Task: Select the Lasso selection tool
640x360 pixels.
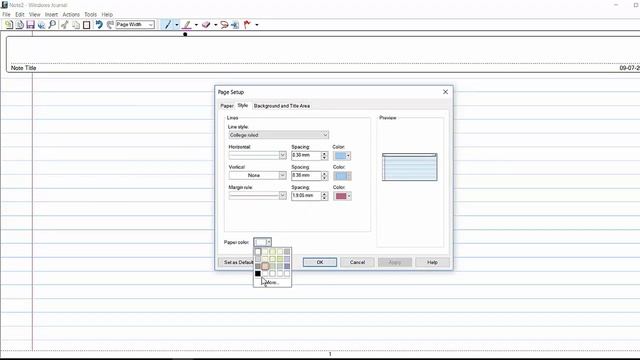Action: [x=224, y=25]
